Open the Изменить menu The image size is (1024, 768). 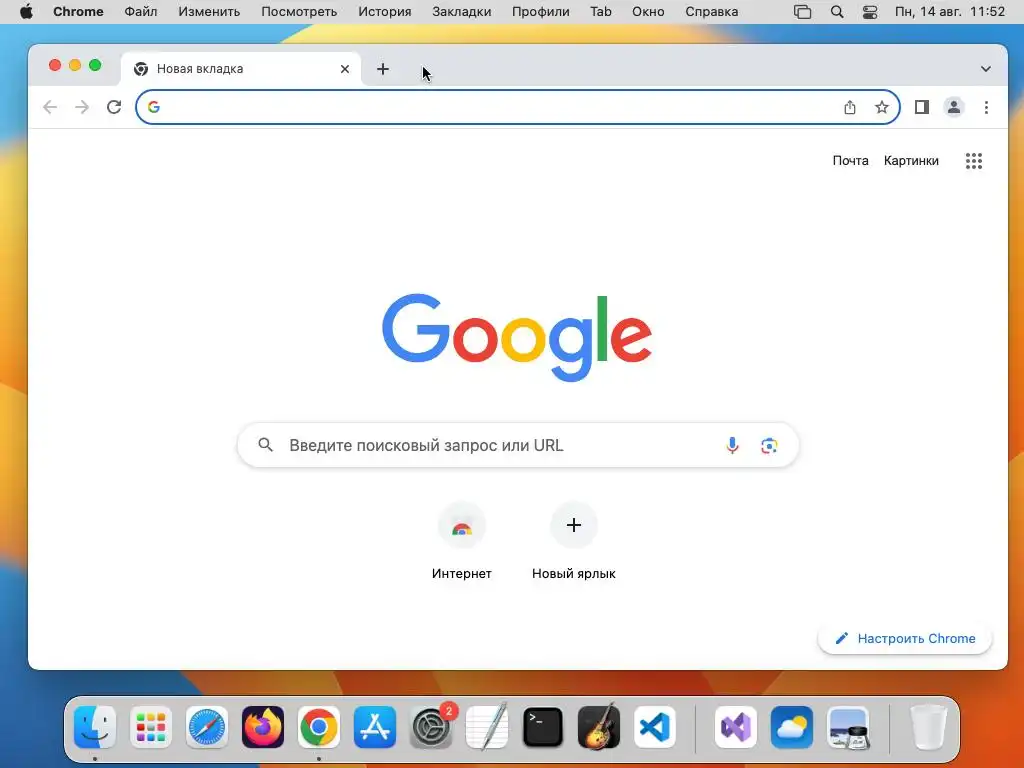click(209, 12)
